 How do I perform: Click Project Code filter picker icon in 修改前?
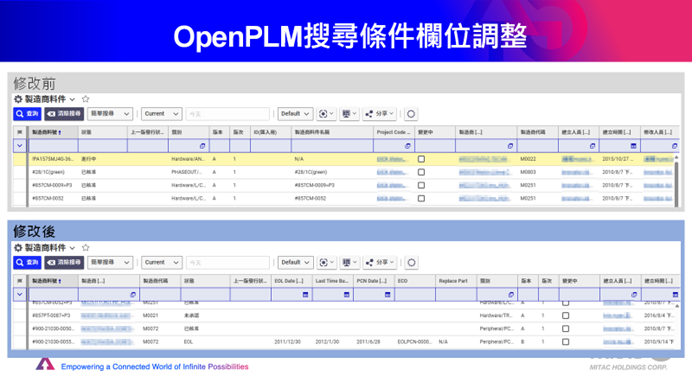pos(407,146)
